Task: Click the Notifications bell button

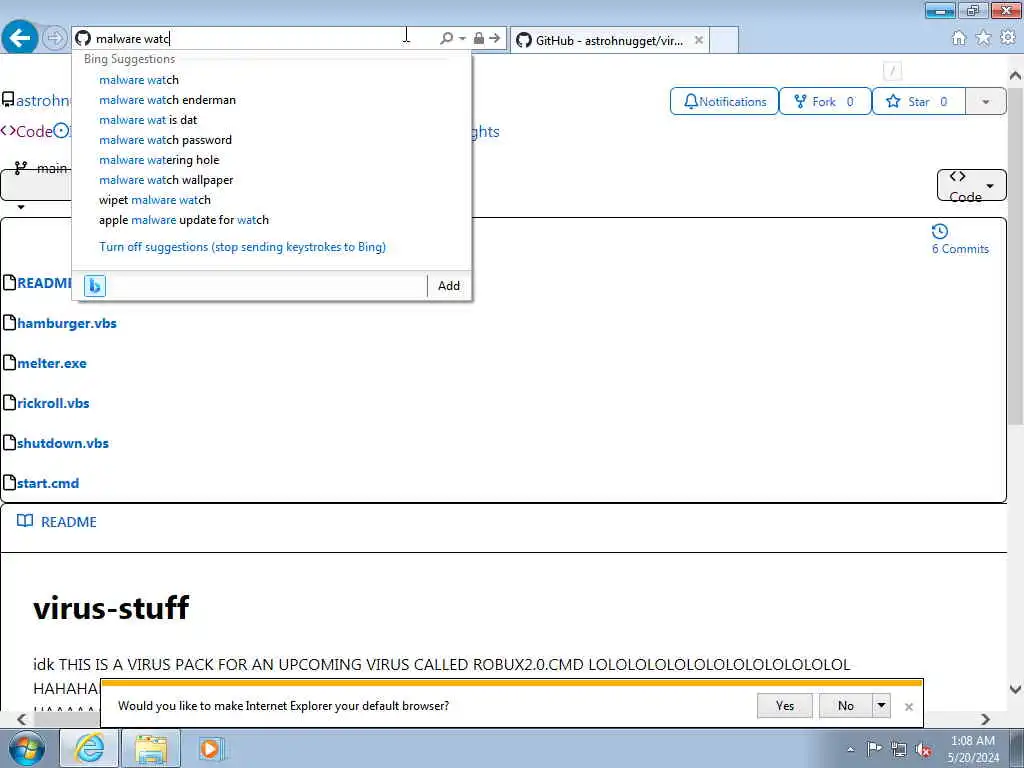Action: coord(724,102)
